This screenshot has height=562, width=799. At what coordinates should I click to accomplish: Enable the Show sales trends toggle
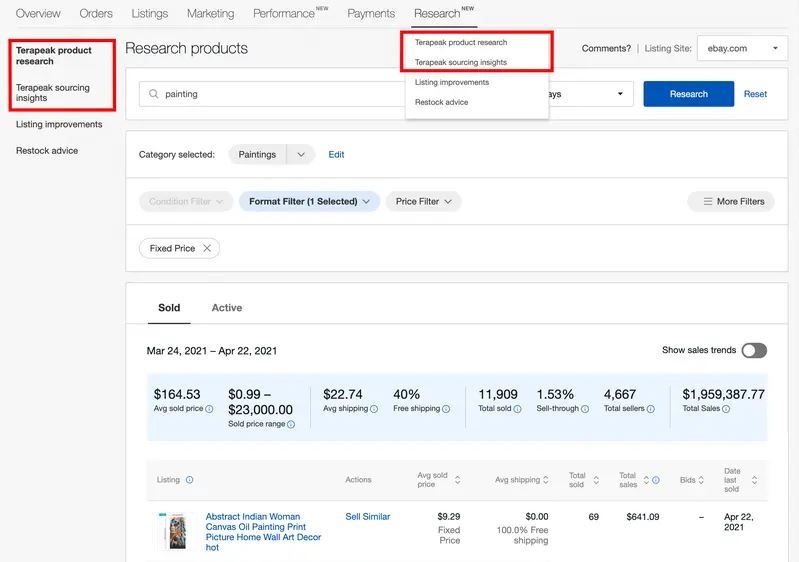[x=754, y=350]
